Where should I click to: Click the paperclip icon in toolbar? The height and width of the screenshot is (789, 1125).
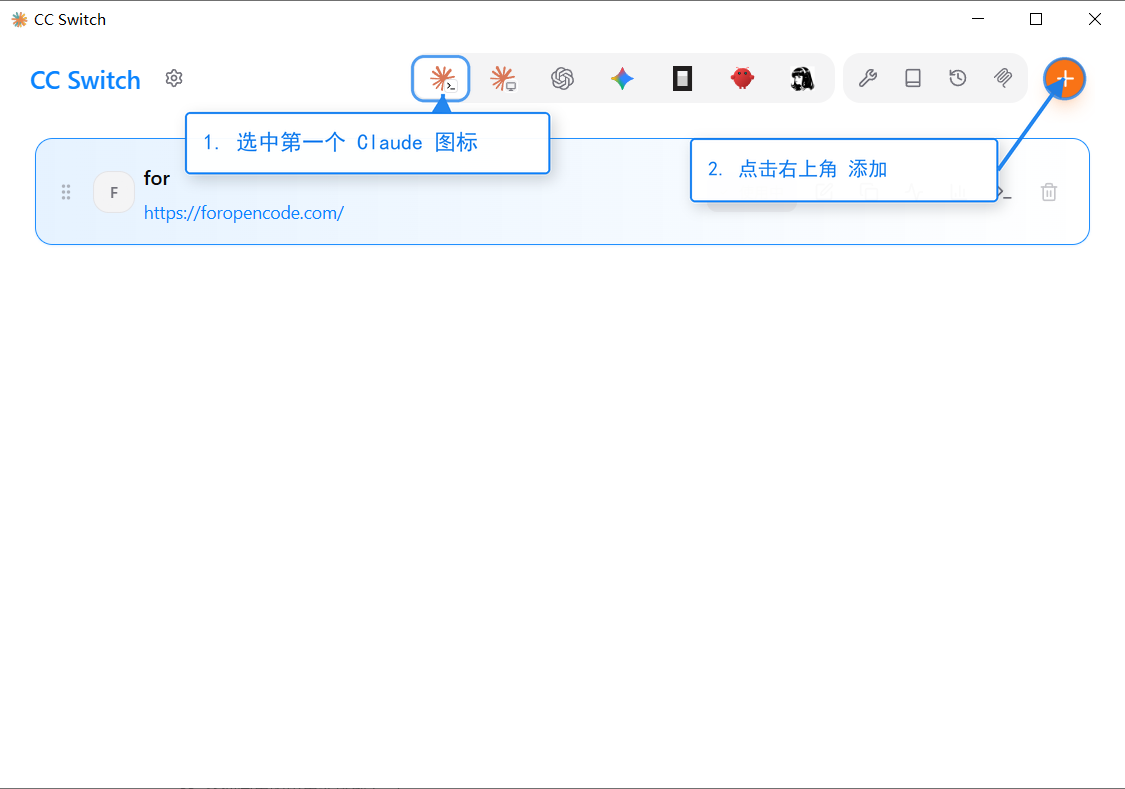[1003, 77]
